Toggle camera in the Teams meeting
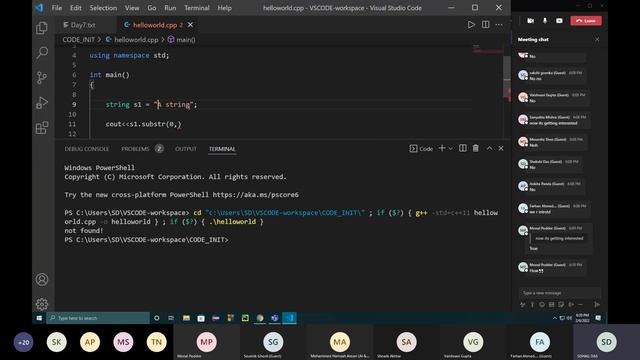Image resolution: width=640 pixels, height=360 pixels. pos(530,20)
